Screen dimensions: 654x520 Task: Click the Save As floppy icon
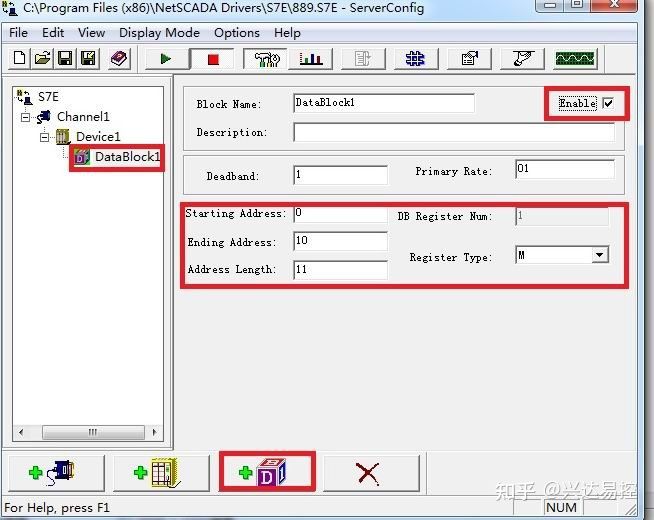[x=88, y=58]
